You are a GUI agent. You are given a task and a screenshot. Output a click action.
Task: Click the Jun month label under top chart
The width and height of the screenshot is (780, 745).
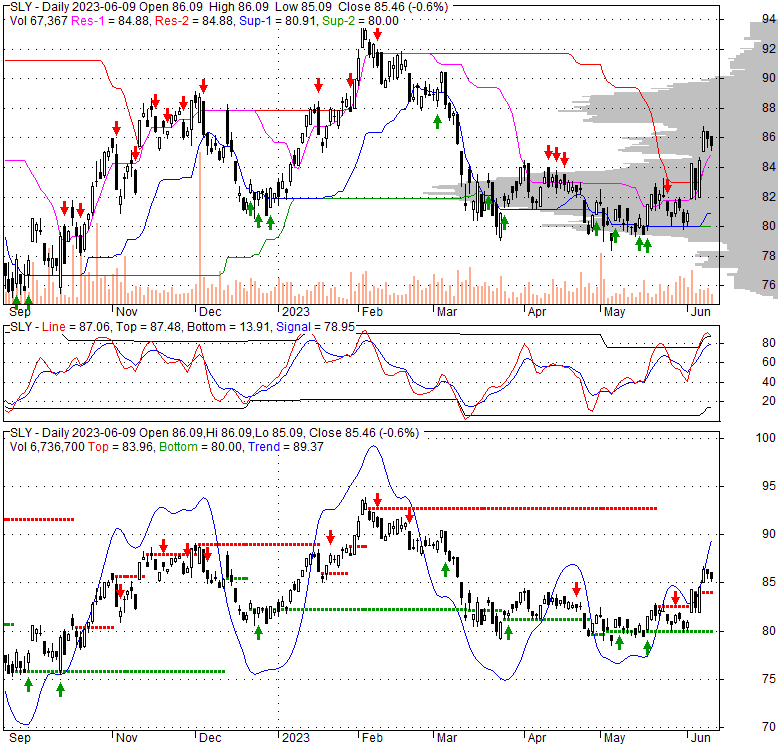click(700, 312)
